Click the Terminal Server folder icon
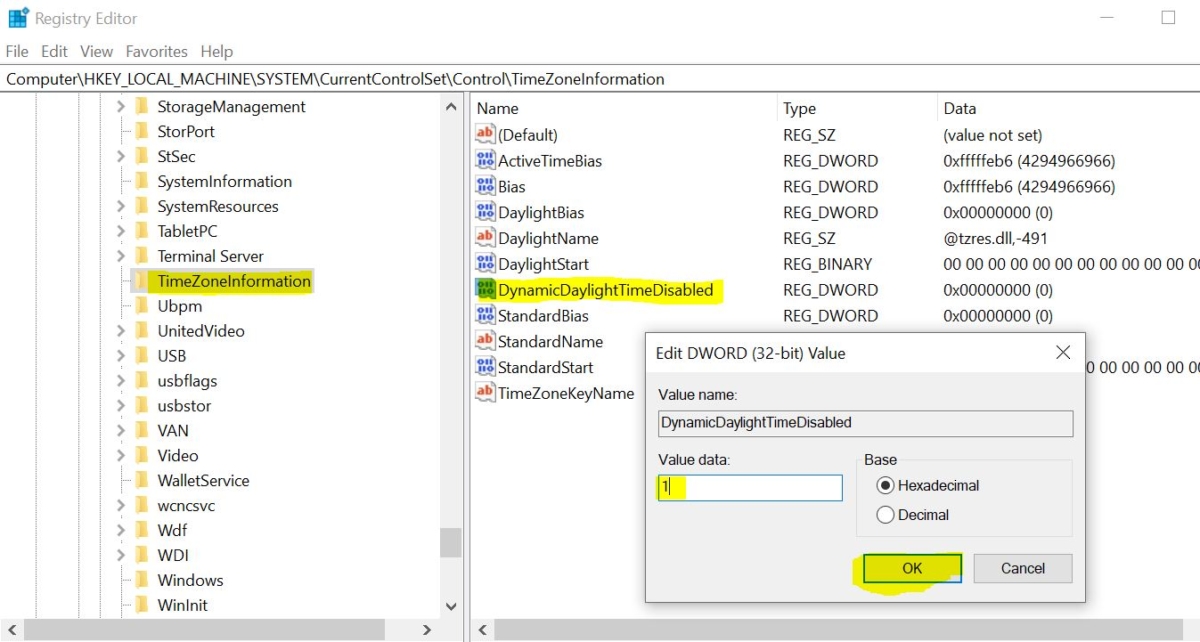 (141, 256)
